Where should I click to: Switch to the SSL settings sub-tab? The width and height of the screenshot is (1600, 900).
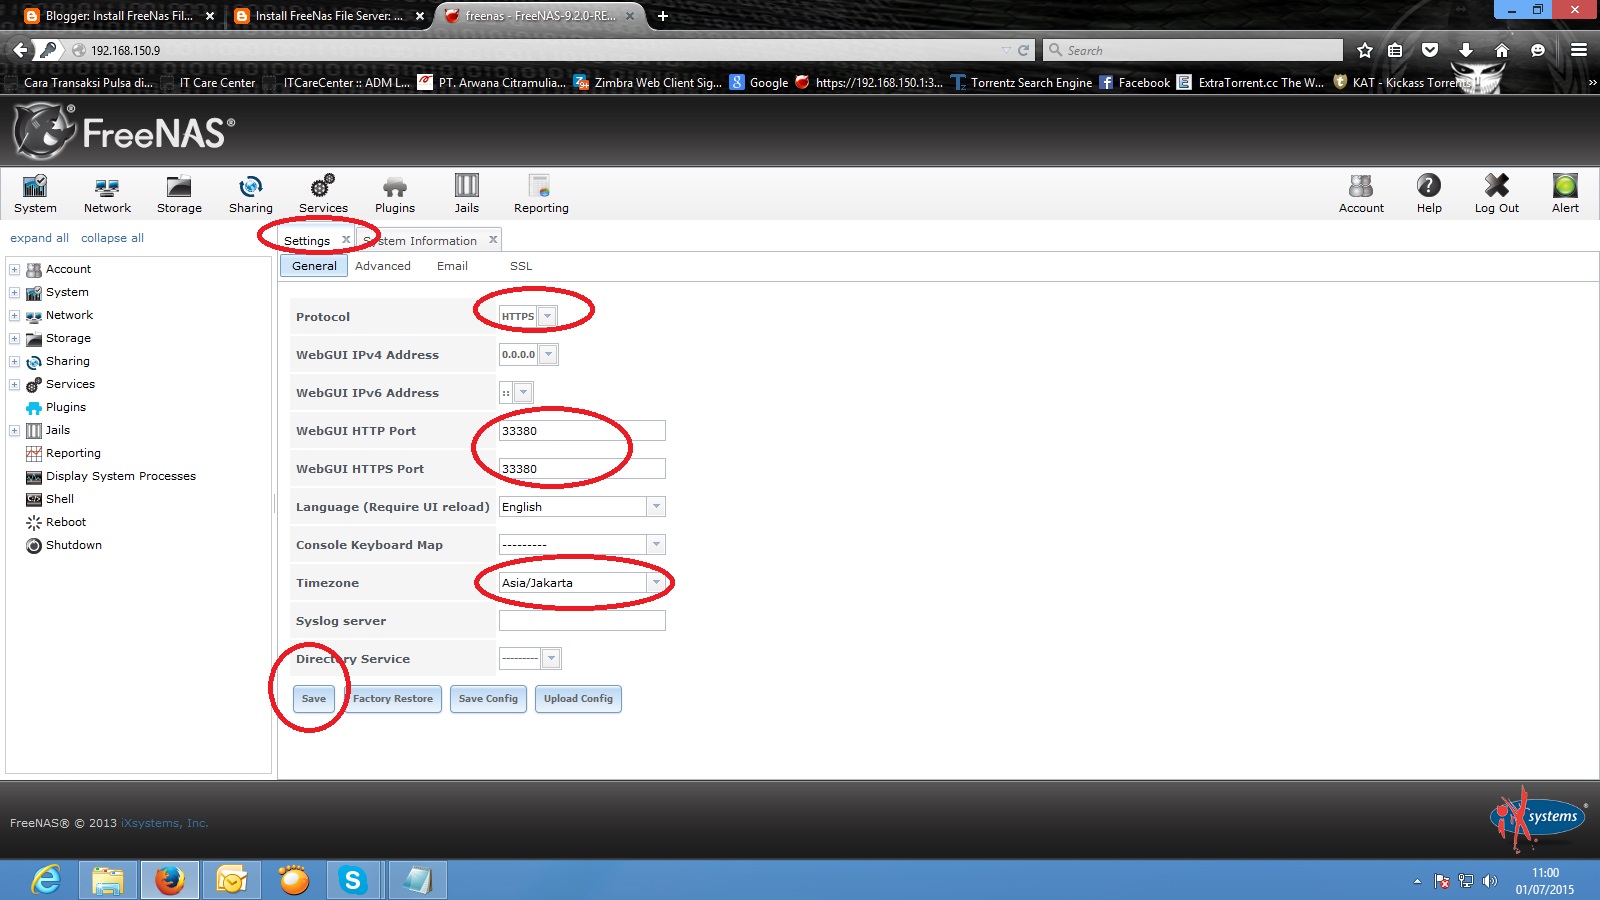pyautogui.click(x=521, y=266)
